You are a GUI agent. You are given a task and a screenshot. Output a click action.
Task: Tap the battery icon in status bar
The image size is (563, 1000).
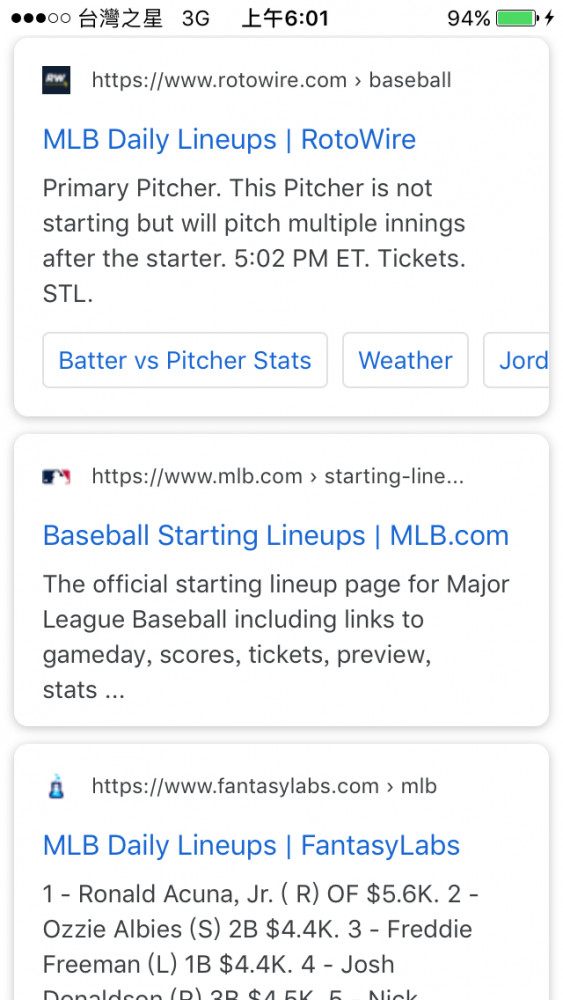(517, 18)
